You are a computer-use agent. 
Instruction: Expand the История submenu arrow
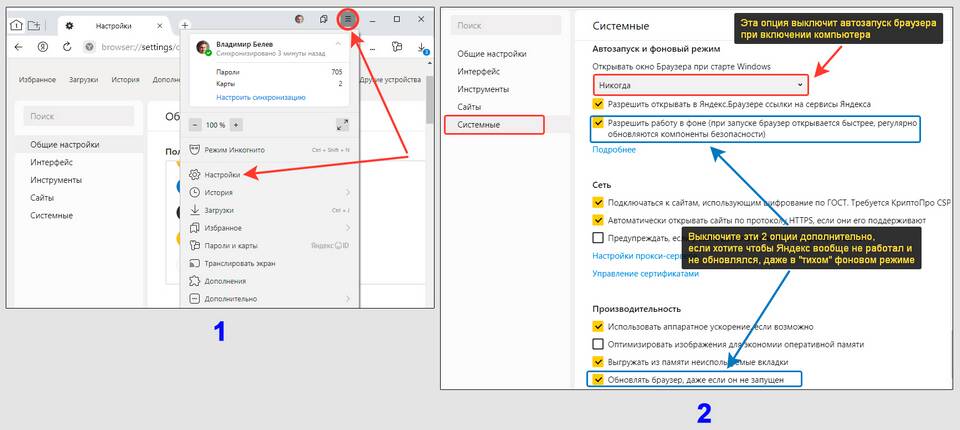click(348, 192)
